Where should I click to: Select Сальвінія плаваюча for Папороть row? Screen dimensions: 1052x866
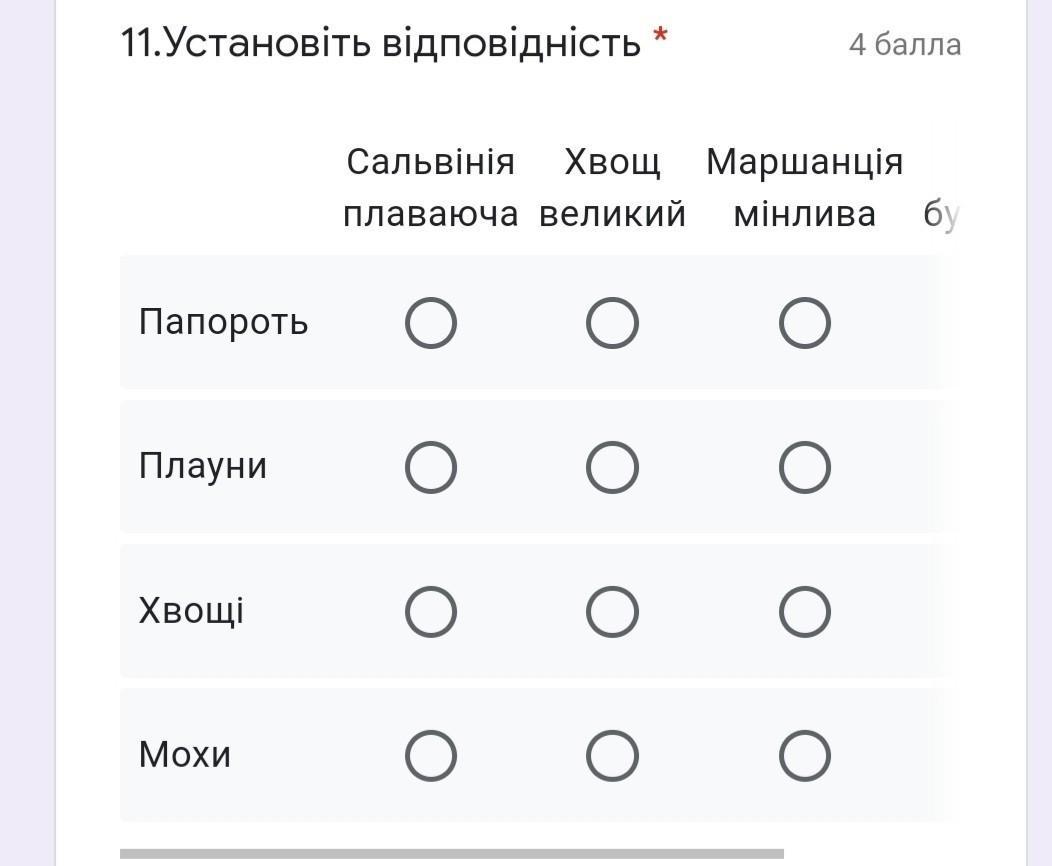coord(431,323)
